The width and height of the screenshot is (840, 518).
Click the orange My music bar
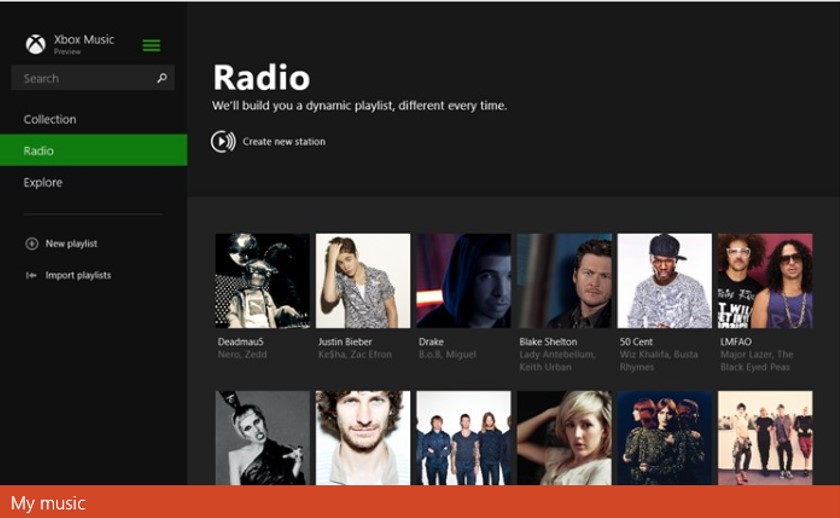tap(420, 502)
